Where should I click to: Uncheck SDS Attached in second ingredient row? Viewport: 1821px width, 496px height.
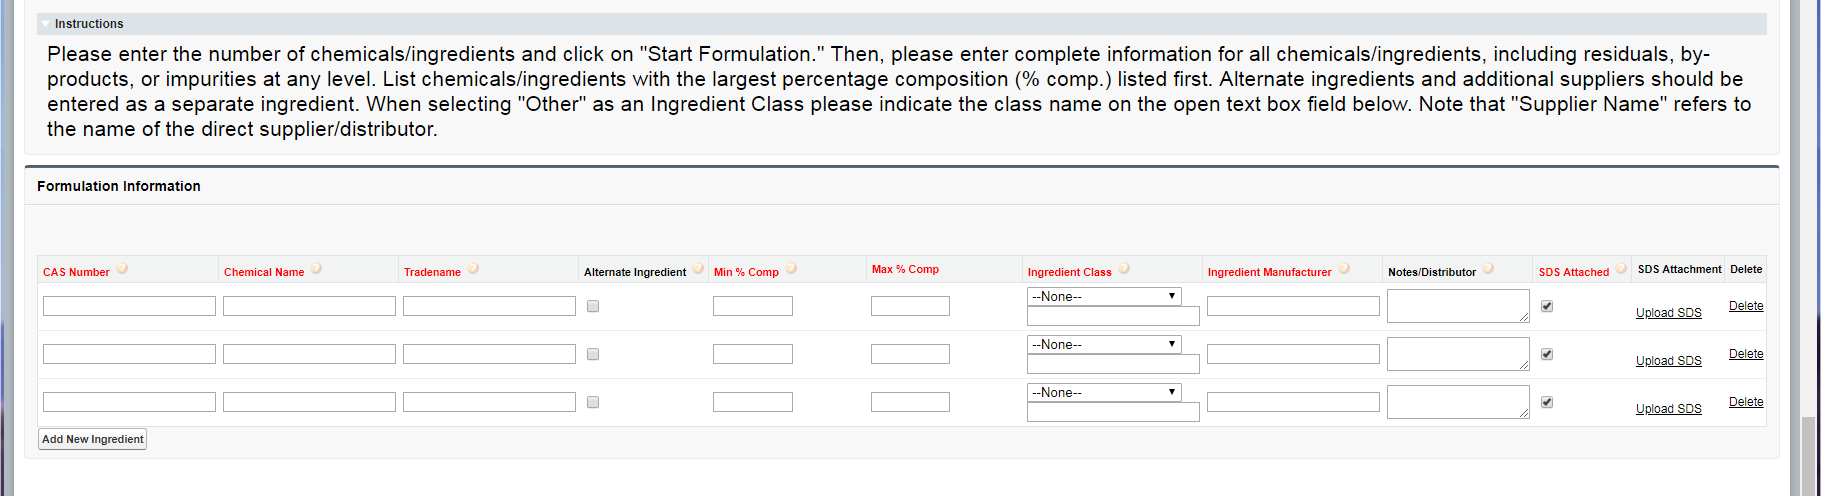tap(1547, 354)
